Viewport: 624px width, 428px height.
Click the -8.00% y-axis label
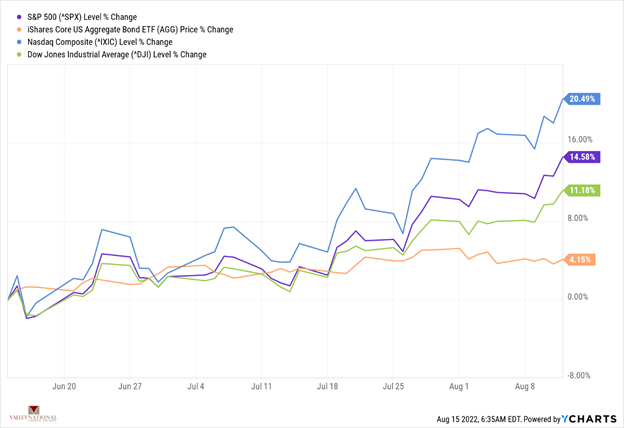point(581,376)
